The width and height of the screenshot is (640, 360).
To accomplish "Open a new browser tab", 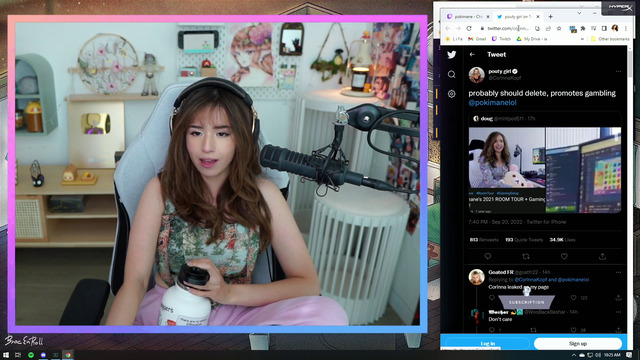I will click(551, 17).
